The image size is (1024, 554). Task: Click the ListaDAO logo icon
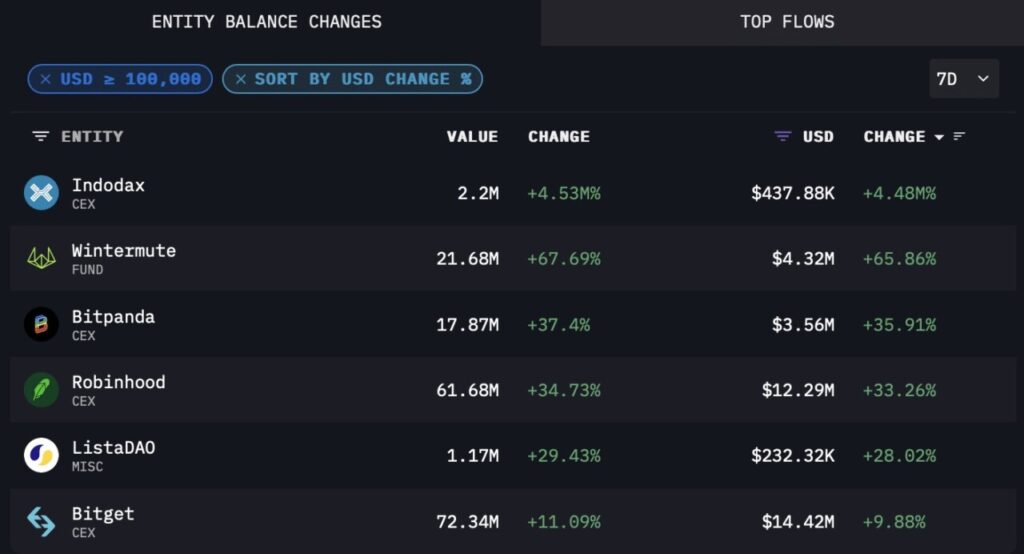pyautogui.click(x=41, y=455)
